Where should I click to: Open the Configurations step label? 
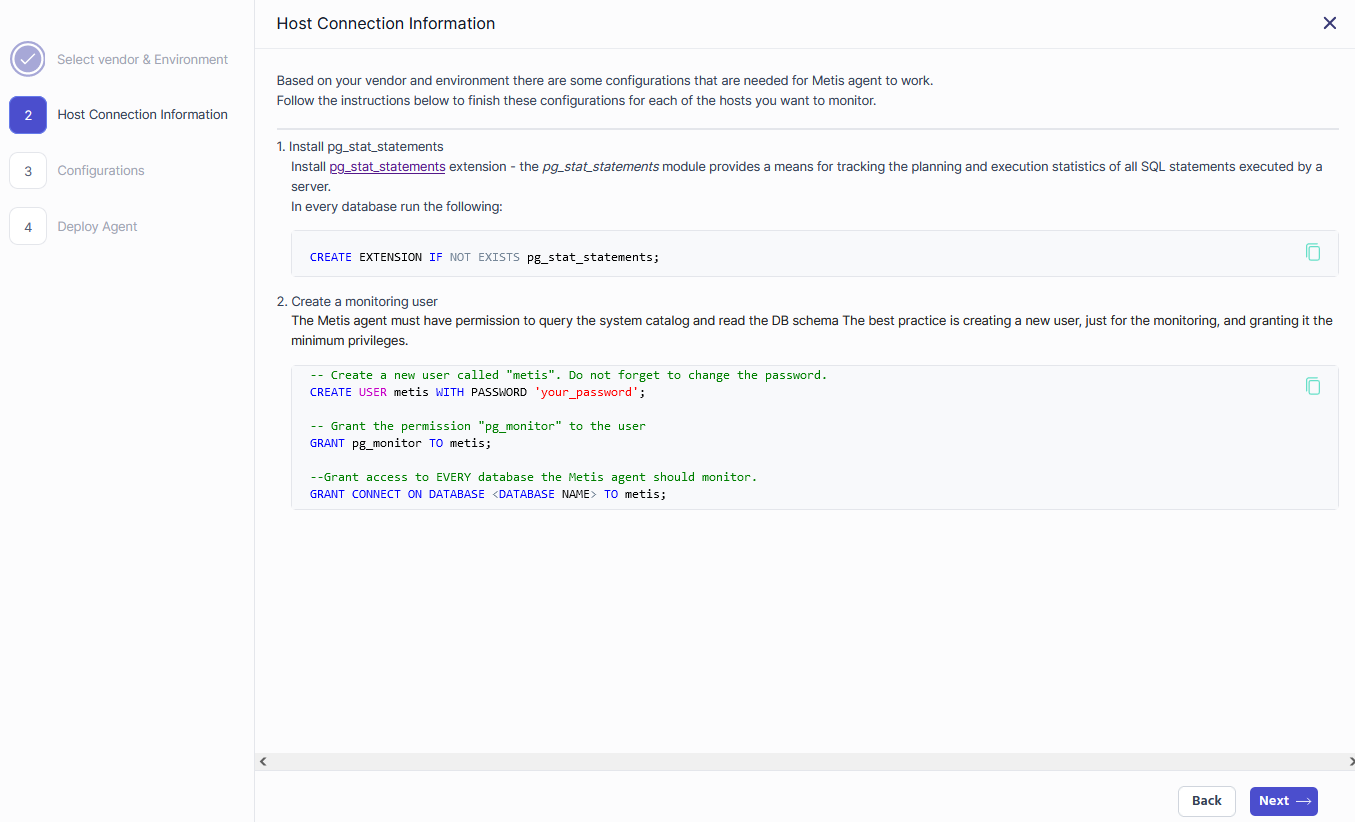coord(101,171)
